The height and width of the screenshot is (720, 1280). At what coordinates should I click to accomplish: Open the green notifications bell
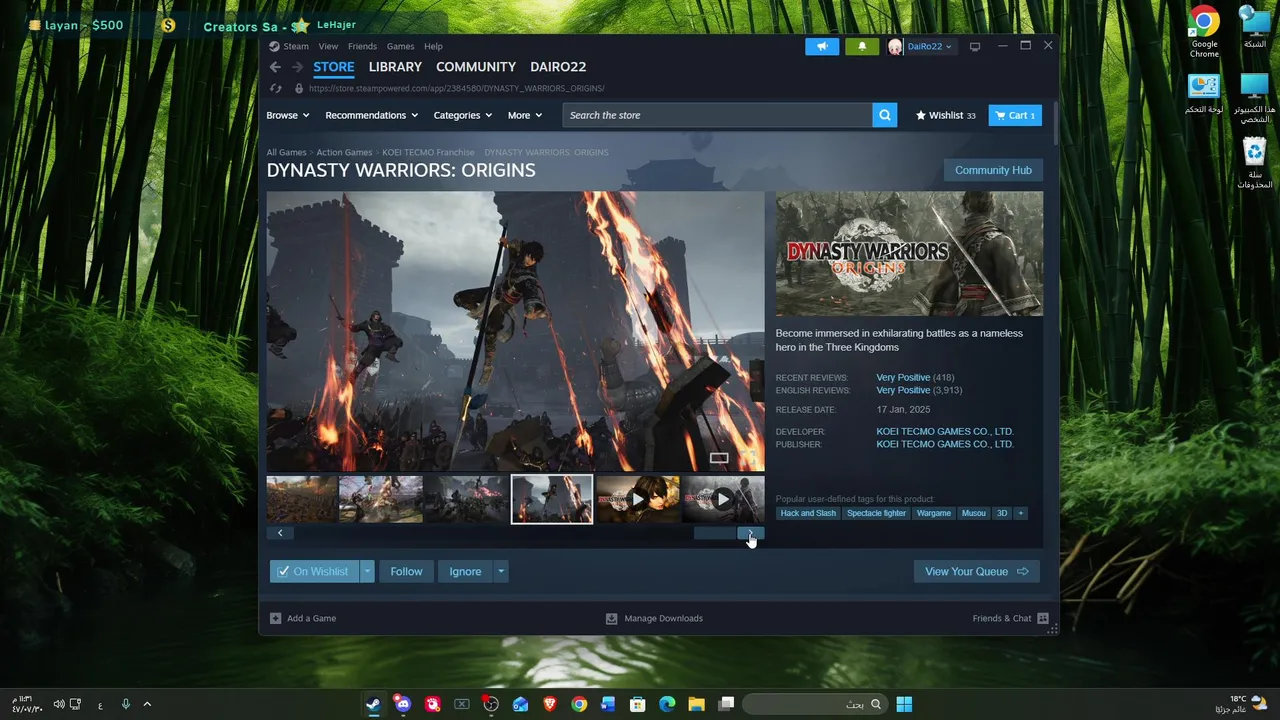point(862,46)
